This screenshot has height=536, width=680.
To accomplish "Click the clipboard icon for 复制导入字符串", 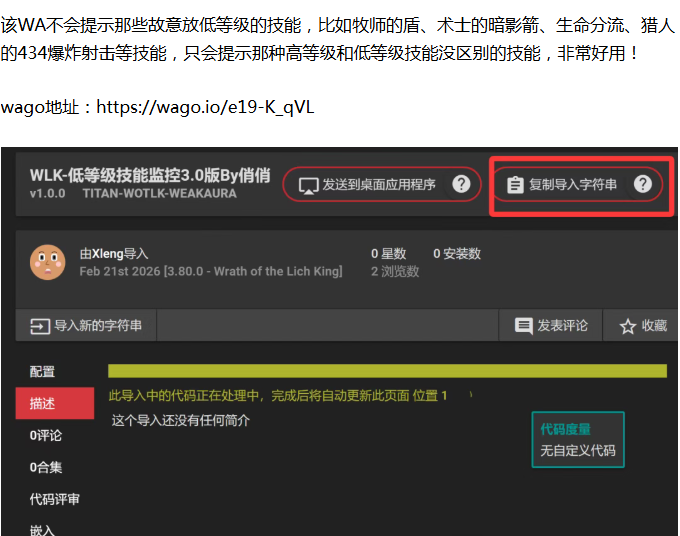I will (x=515, y=185).
